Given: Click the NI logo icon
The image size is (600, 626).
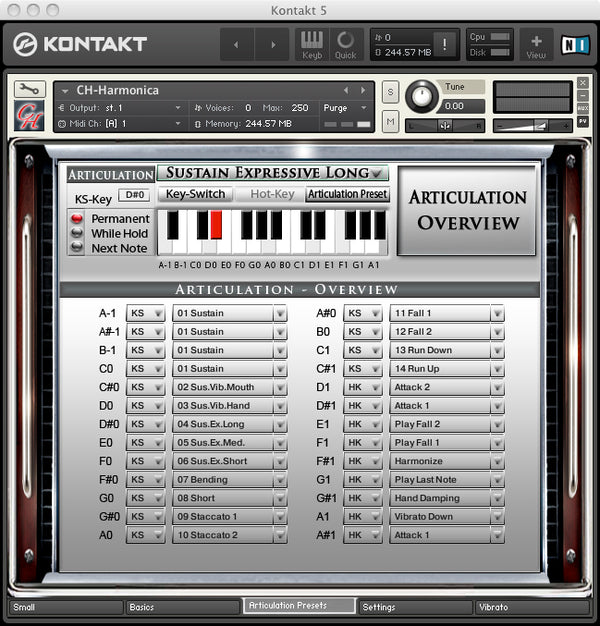Looking at the screenshot, I should (x=576, y=44).
